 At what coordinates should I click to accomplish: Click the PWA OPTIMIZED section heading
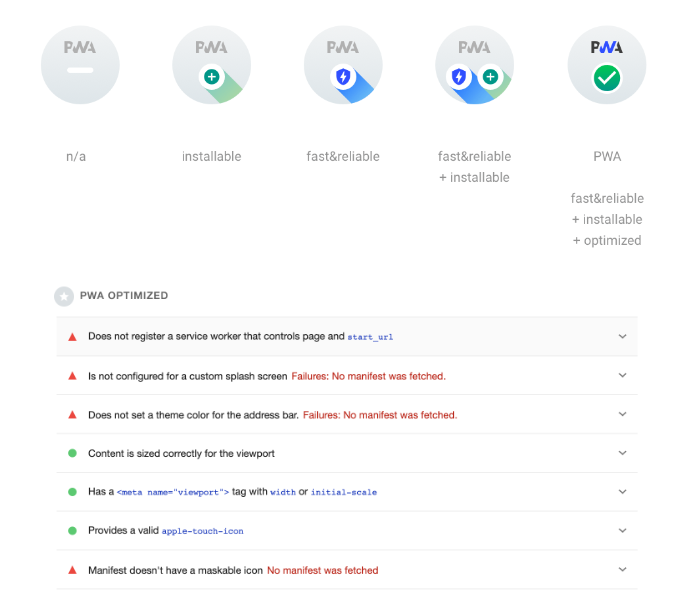point(124,296)
